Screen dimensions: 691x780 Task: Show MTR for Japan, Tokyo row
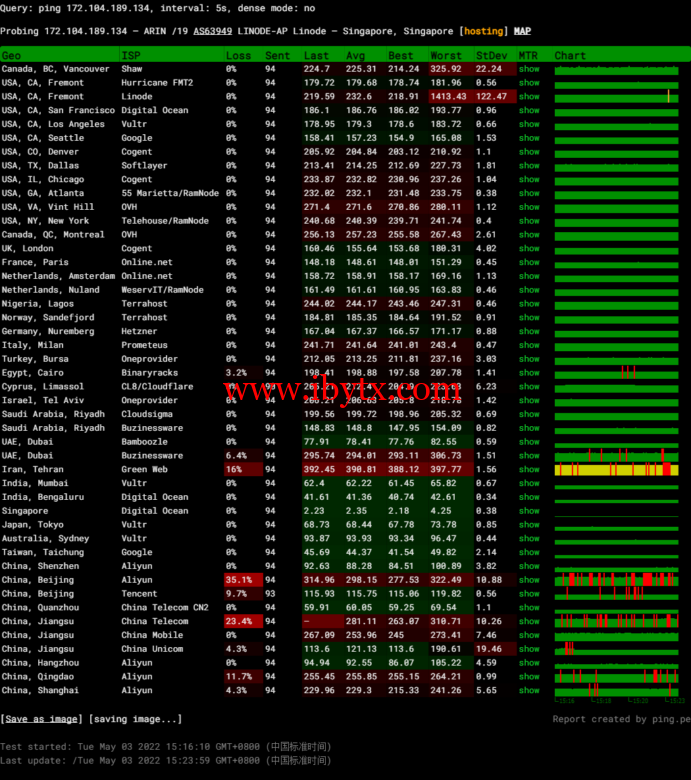click(x=529, y=525)
